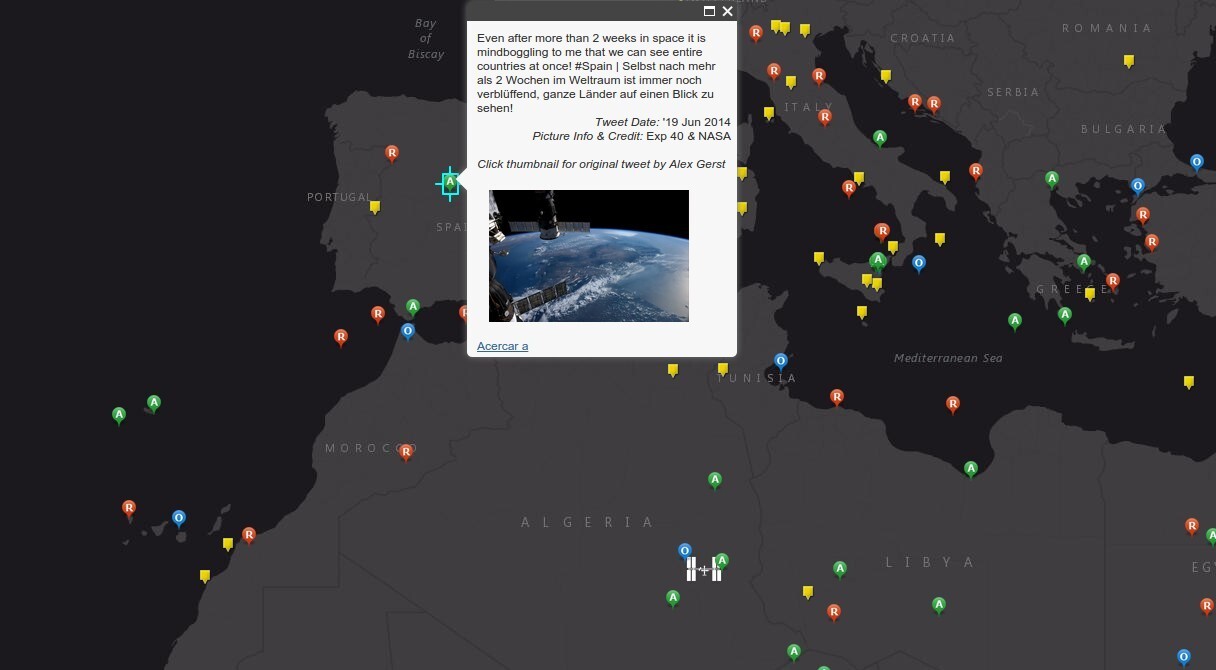Screen dimensions: 1216x670
Task: Click the blue marker off the Tunisian coast
Action: point(780,360)
